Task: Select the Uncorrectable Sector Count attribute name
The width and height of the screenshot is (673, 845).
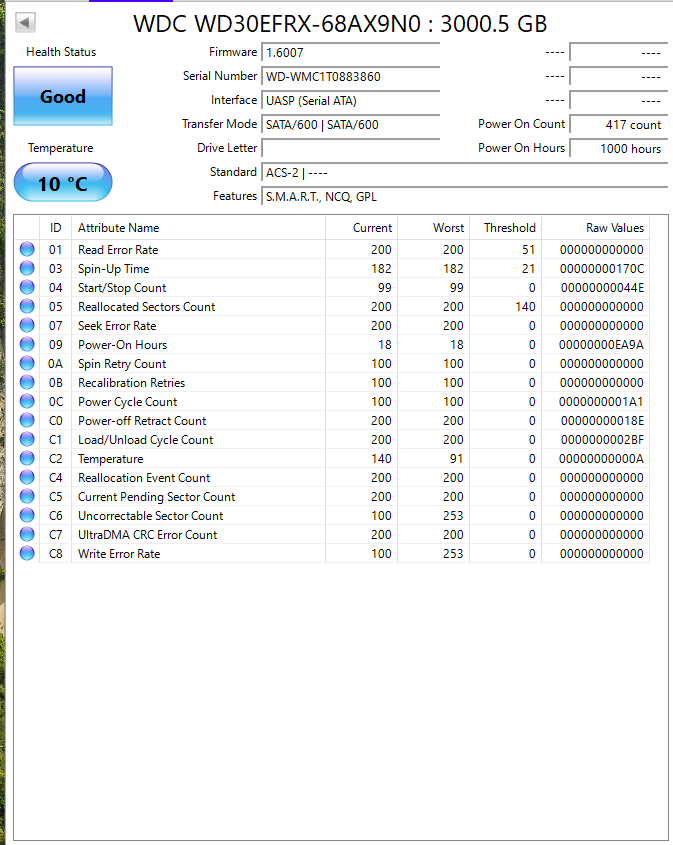Action: click(150, 516)
